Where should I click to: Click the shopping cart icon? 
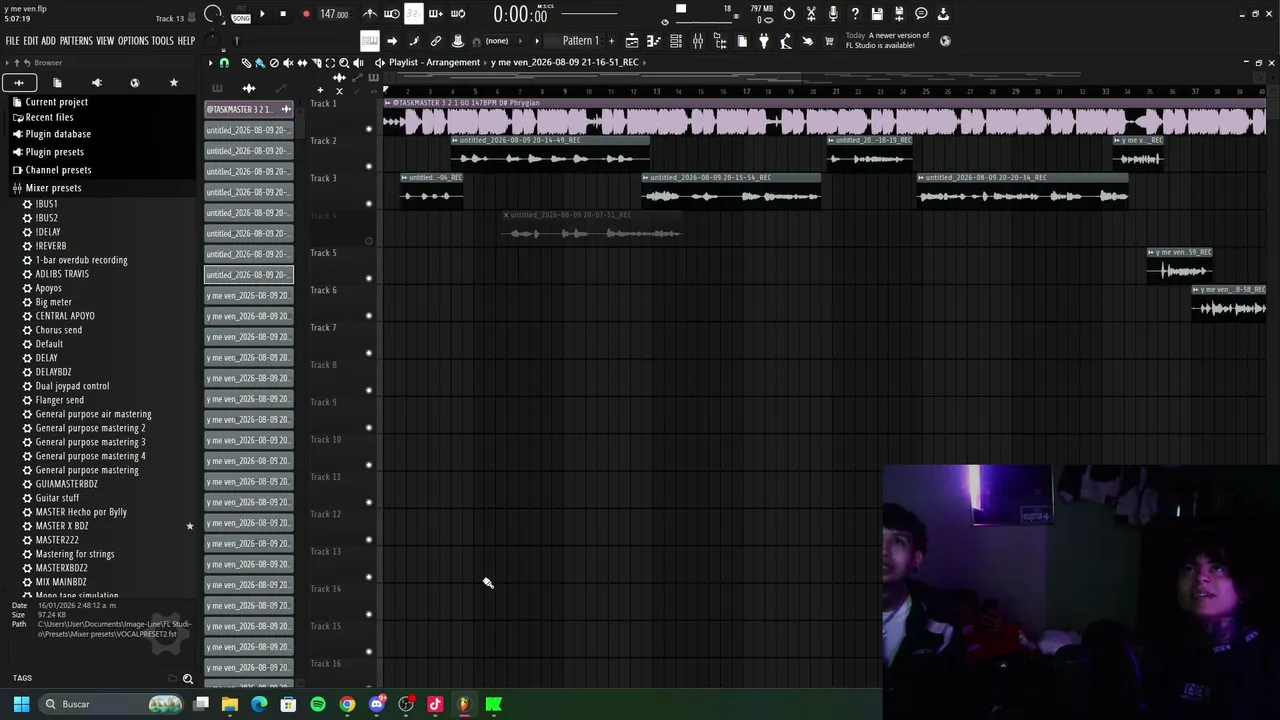pyautogui.click(x=829, y=41)
